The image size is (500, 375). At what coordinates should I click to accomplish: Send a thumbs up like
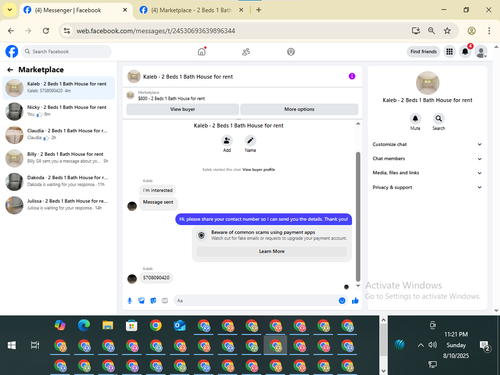coord(355,301)
